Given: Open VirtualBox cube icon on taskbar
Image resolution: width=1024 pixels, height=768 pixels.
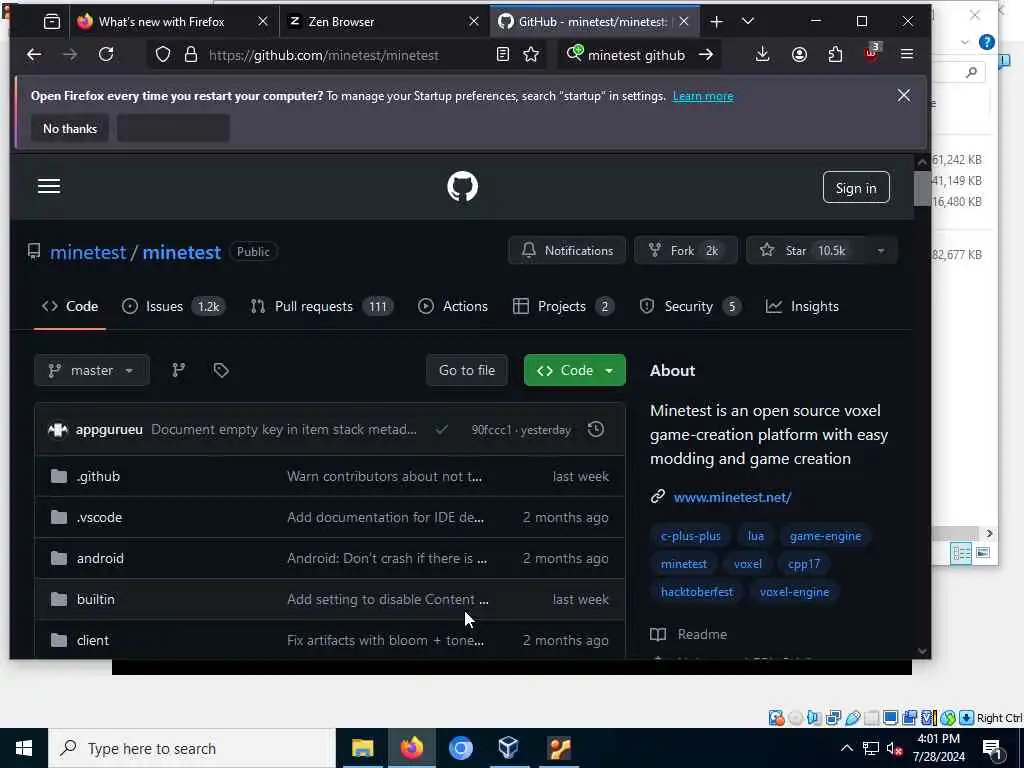Looking at the screenshot, I should pos(509,748).
